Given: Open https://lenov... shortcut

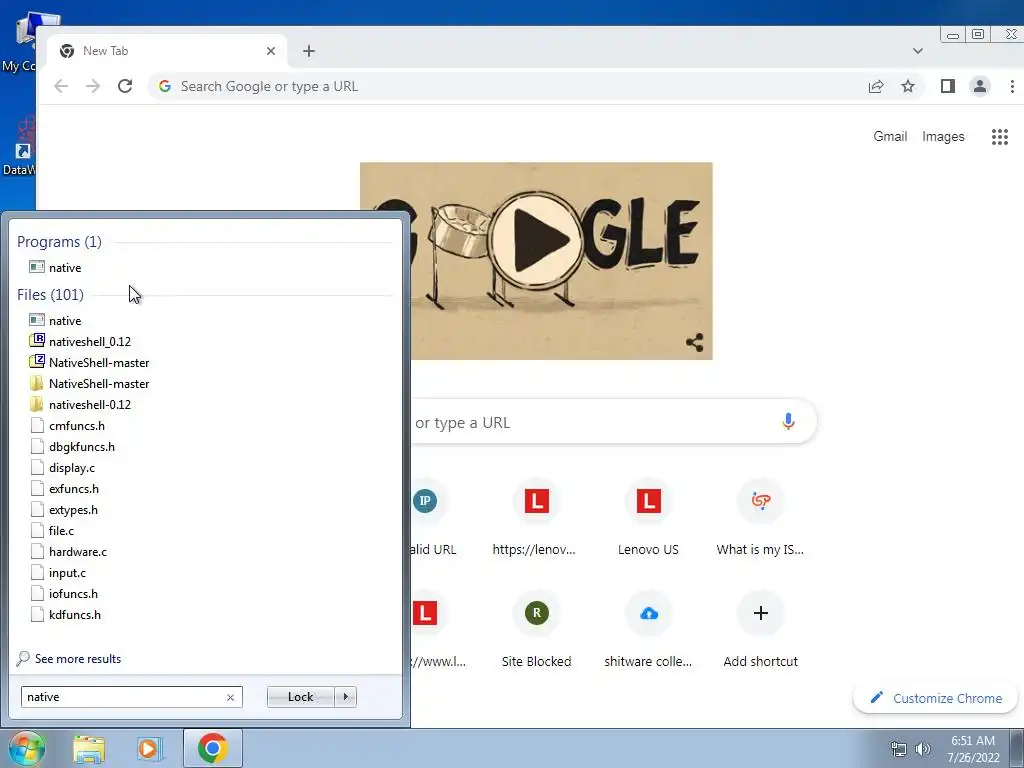Looking at the screenshot, I should pyautogui.click(x=536, y=516).
